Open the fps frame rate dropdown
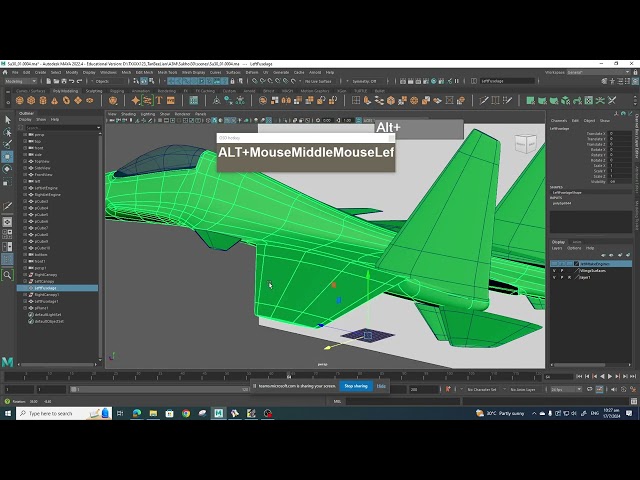Screen dimensions: 640x480 [x=566, y=389]
